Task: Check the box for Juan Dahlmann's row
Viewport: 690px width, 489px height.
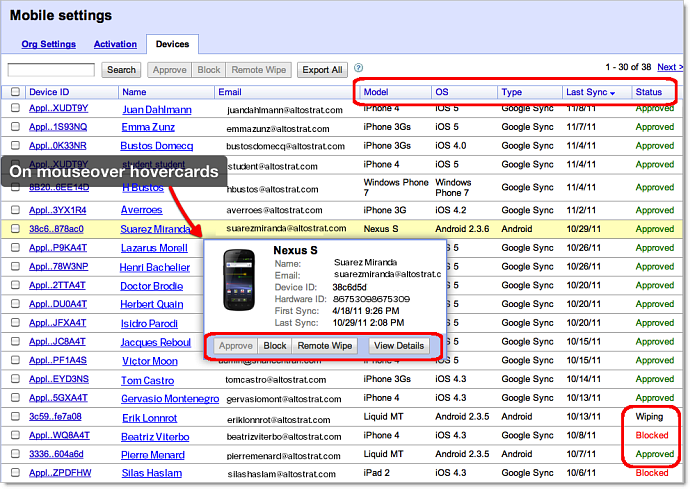Action: pos(15,109)
